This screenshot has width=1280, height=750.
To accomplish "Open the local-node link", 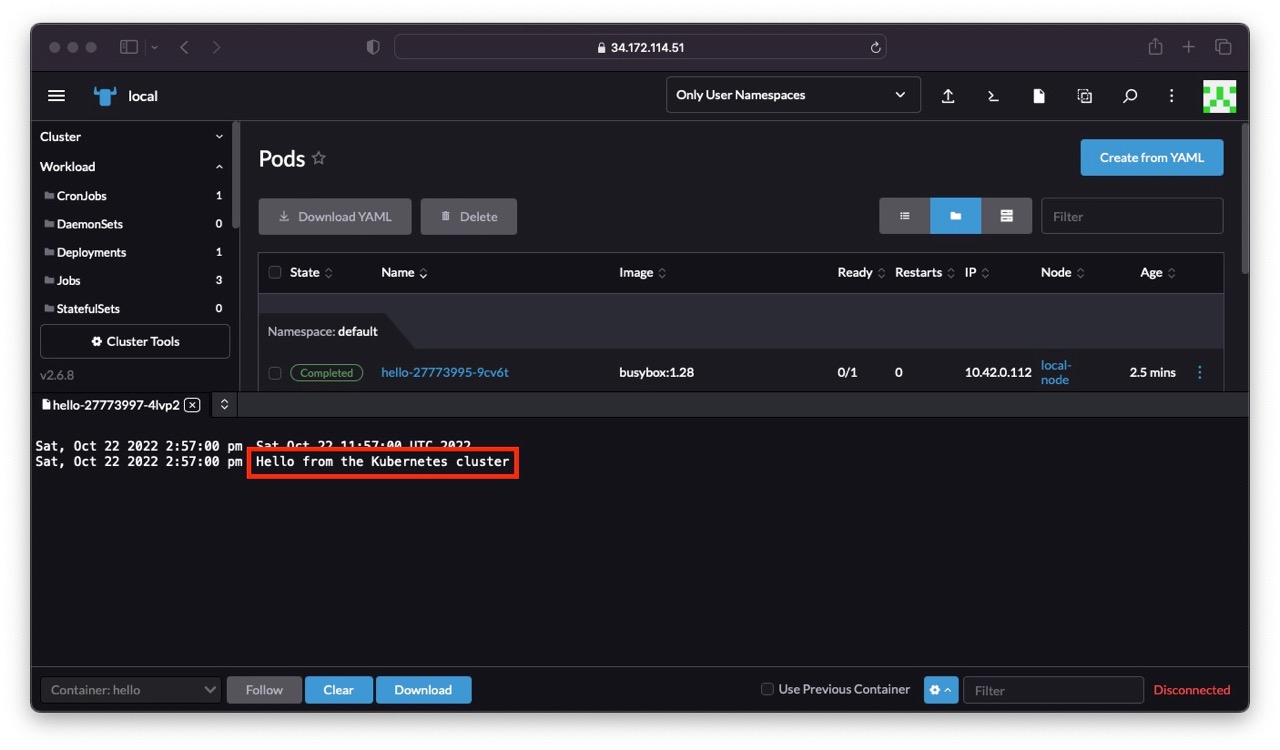I will tap(1056, 372).
